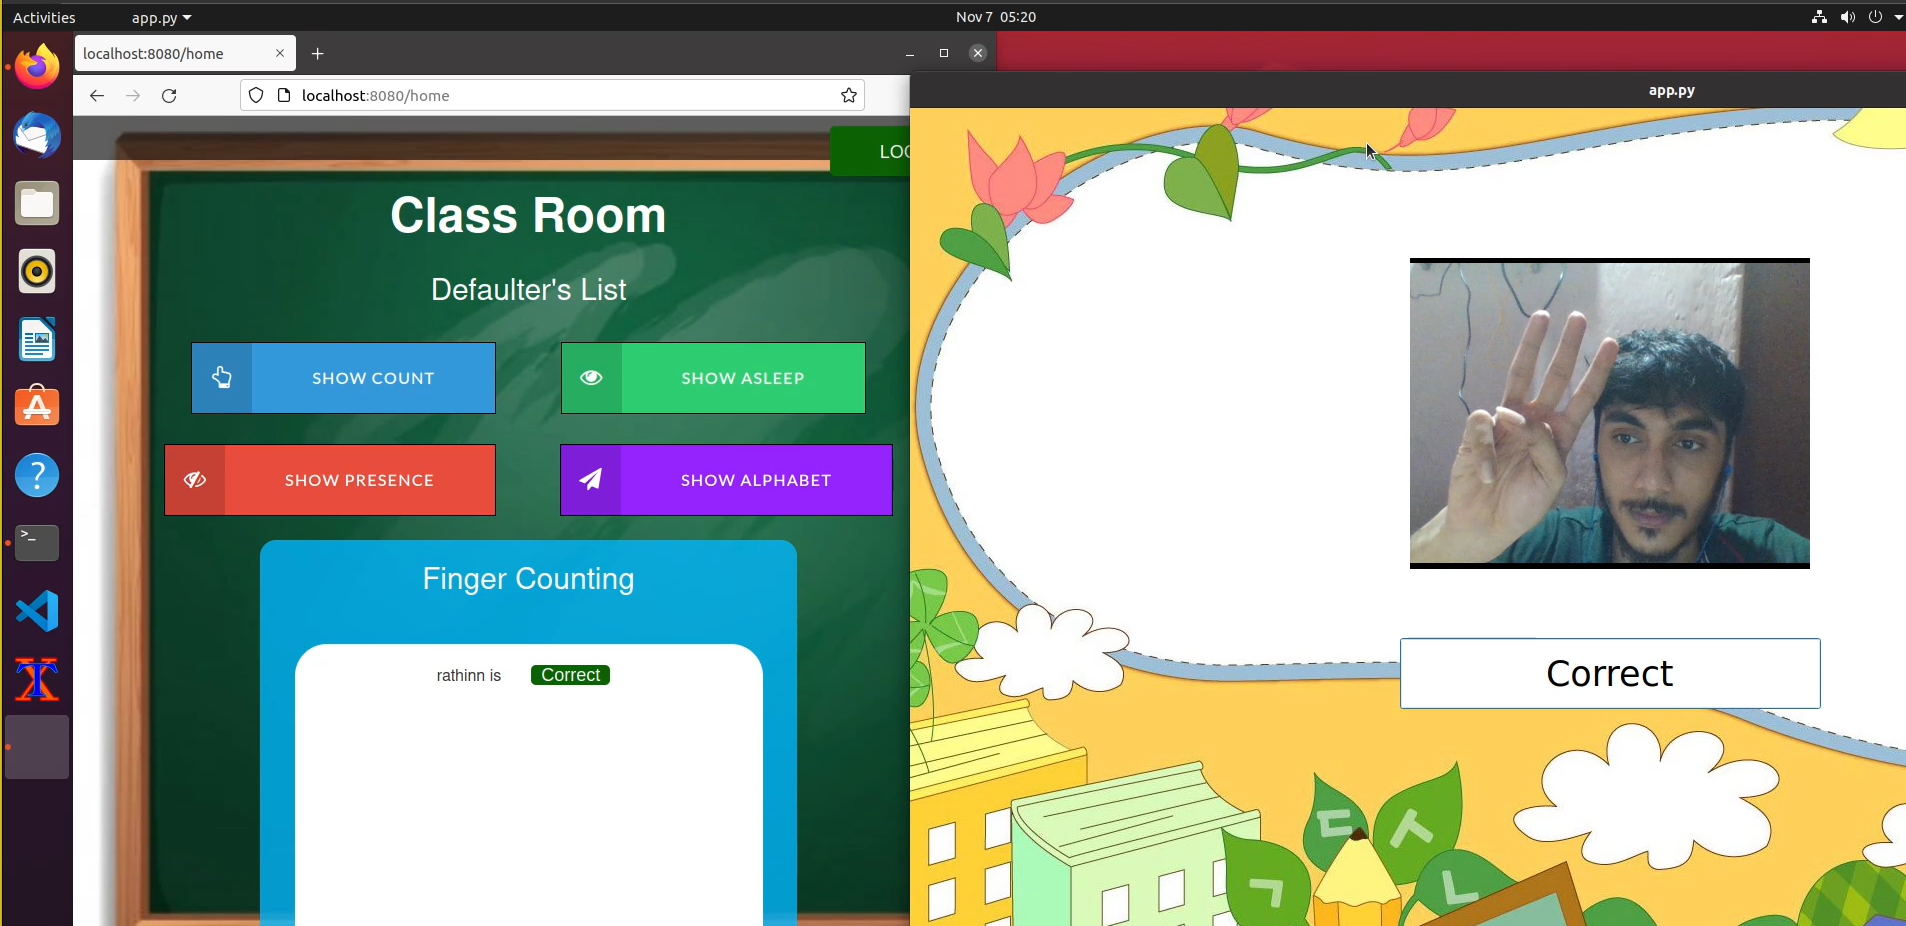The width and height of the screenshot is (1906, 926).
Task: Click the Class Room title
Action: click(528, 216)
